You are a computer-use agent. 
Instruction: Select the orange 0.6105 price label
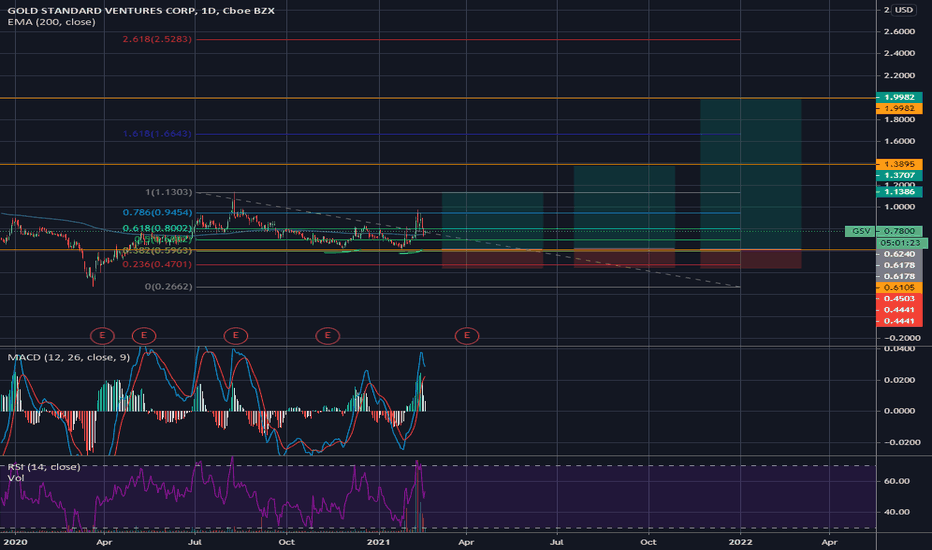coord(899,288)
